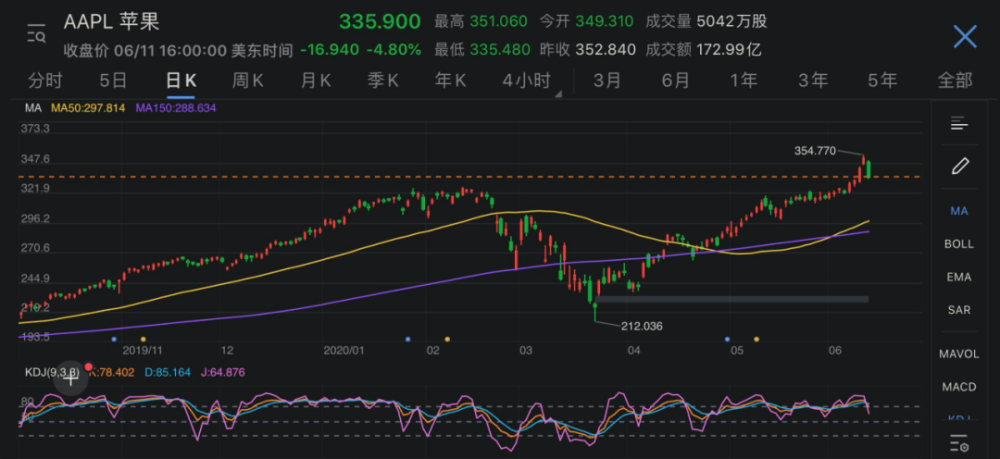This screenshot has width=1000, height=459.
Task: Click the blue event dot before 05
Action: (727, 339)
